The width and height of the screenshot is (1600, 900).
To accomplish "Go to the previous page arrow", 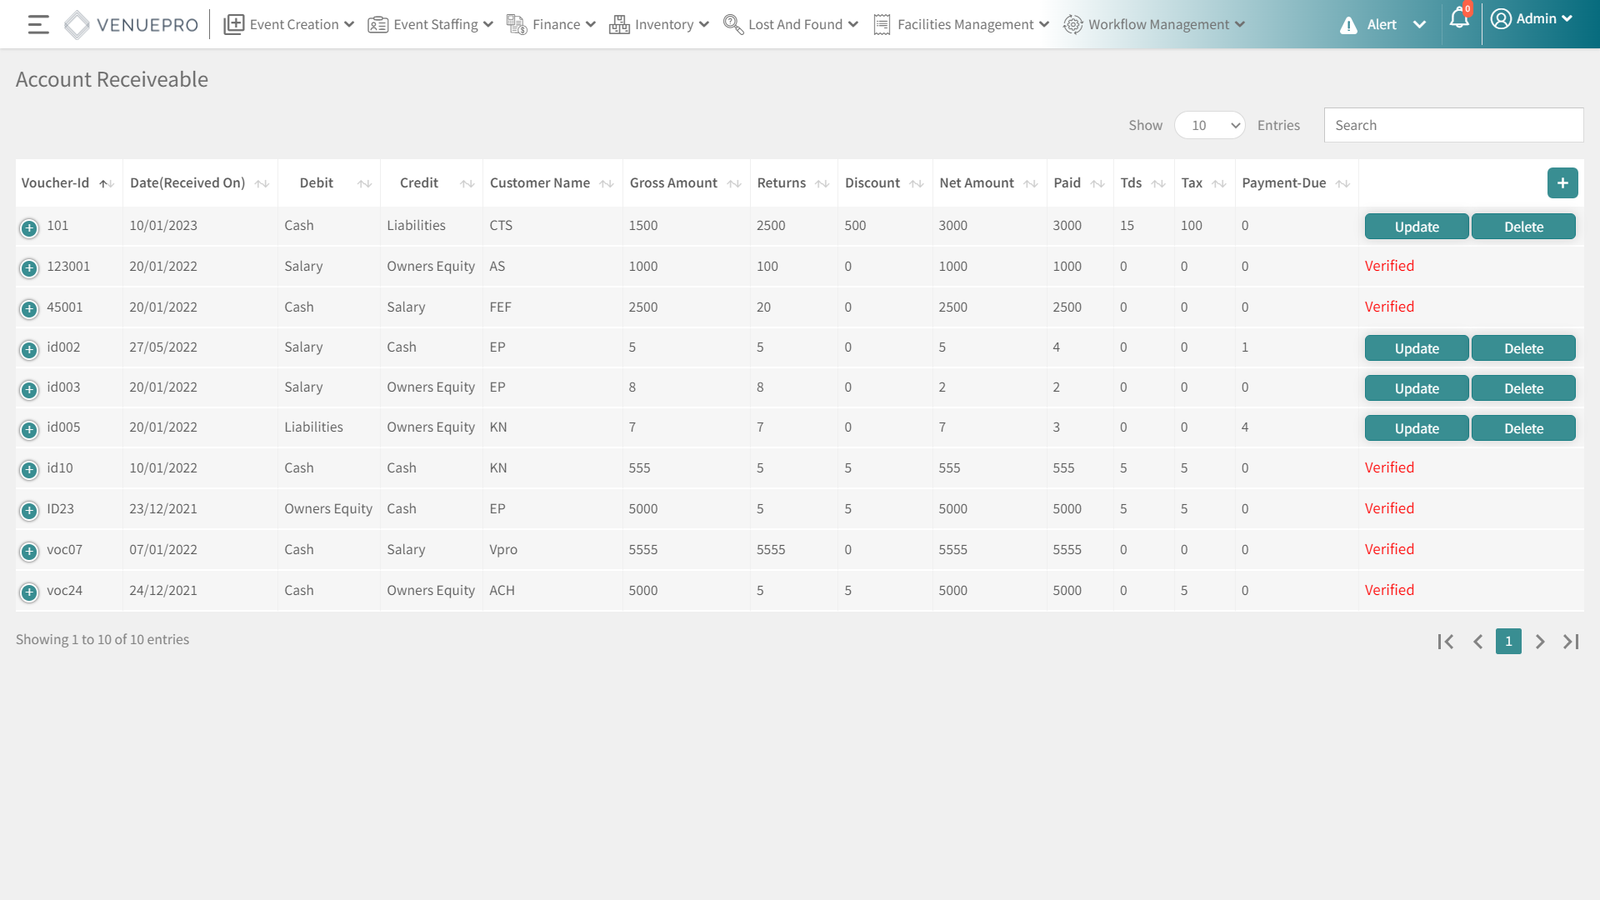I will pos(1477,642).
